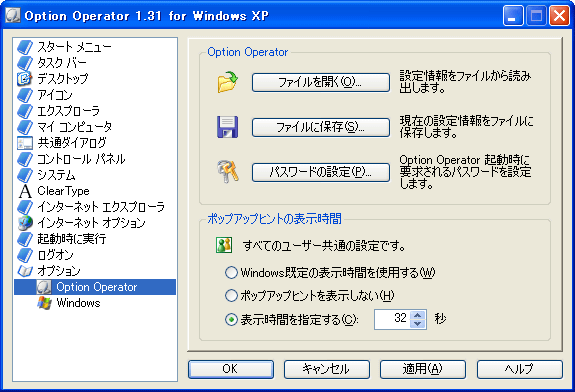This screenshot has width=575, height=392.
Task: Select ClearType in the tree
Action: pos(63,191)
